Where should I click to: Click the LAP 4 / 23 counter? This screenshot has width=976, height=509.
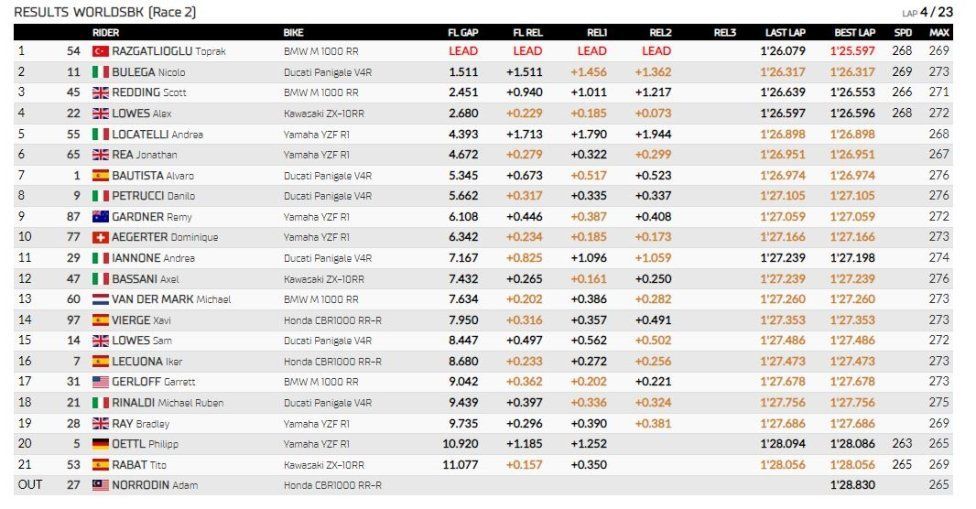pos(927,12)
